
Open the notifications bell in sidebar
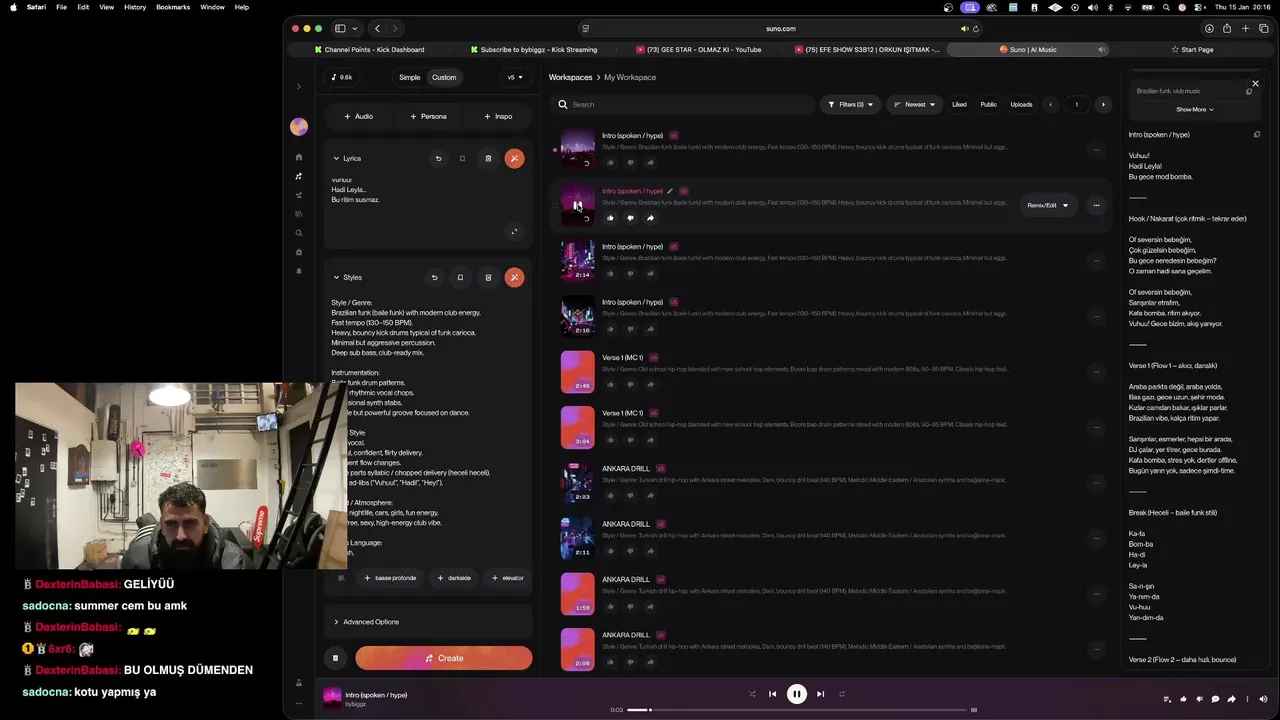(298, 271)
